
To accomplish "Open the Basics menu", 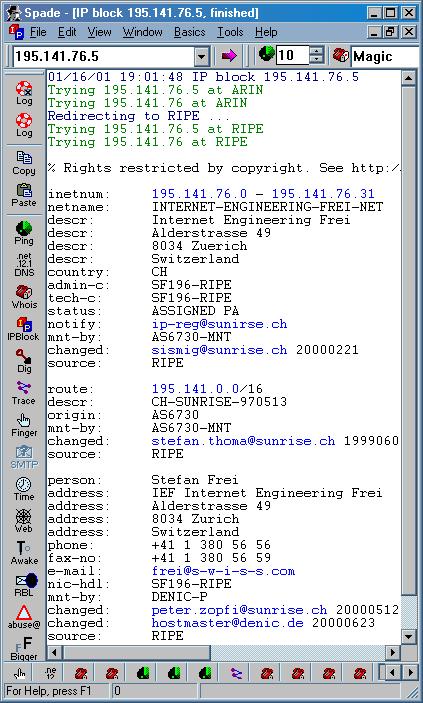I will (x=189, y=32).
